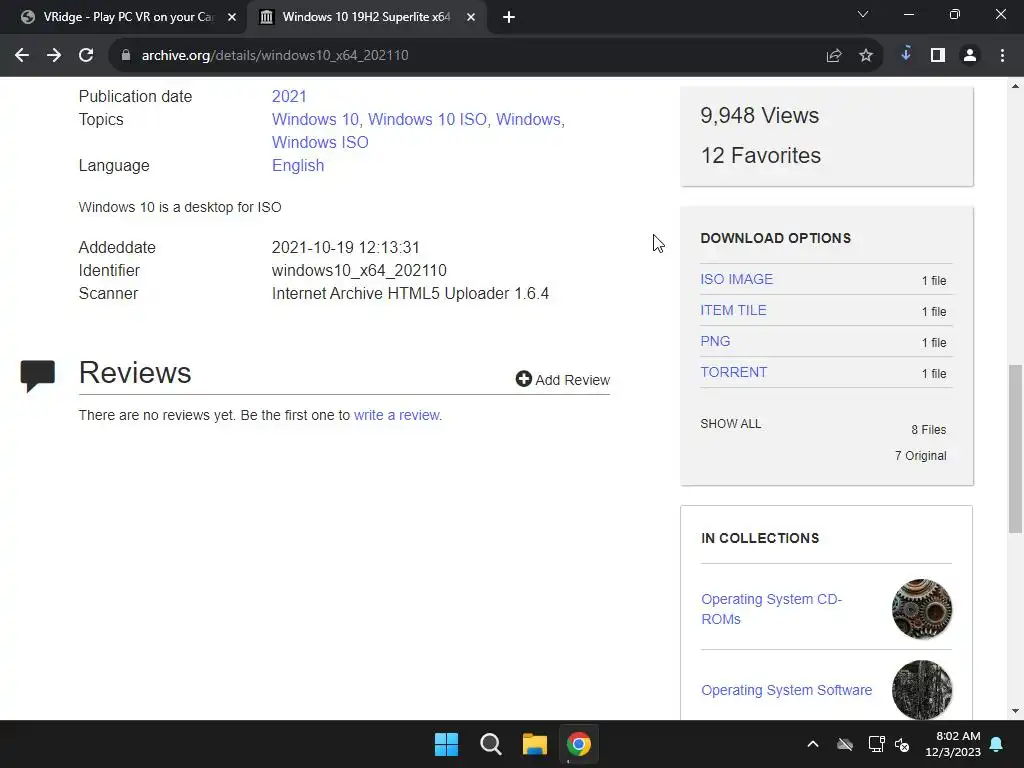
Task: Select the Windows 10 19H2 Superlite tab
Action: coord(366,17)
